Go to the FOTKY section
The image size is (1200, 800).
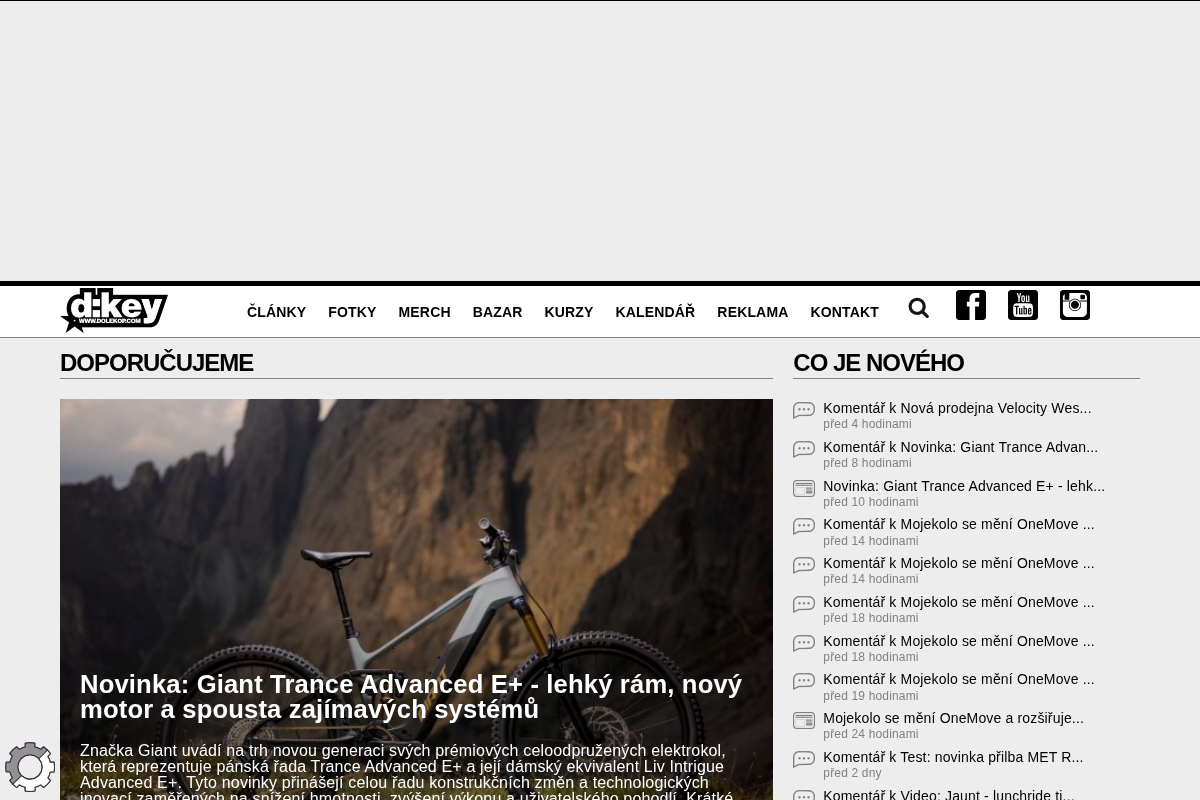click(352, 312)
